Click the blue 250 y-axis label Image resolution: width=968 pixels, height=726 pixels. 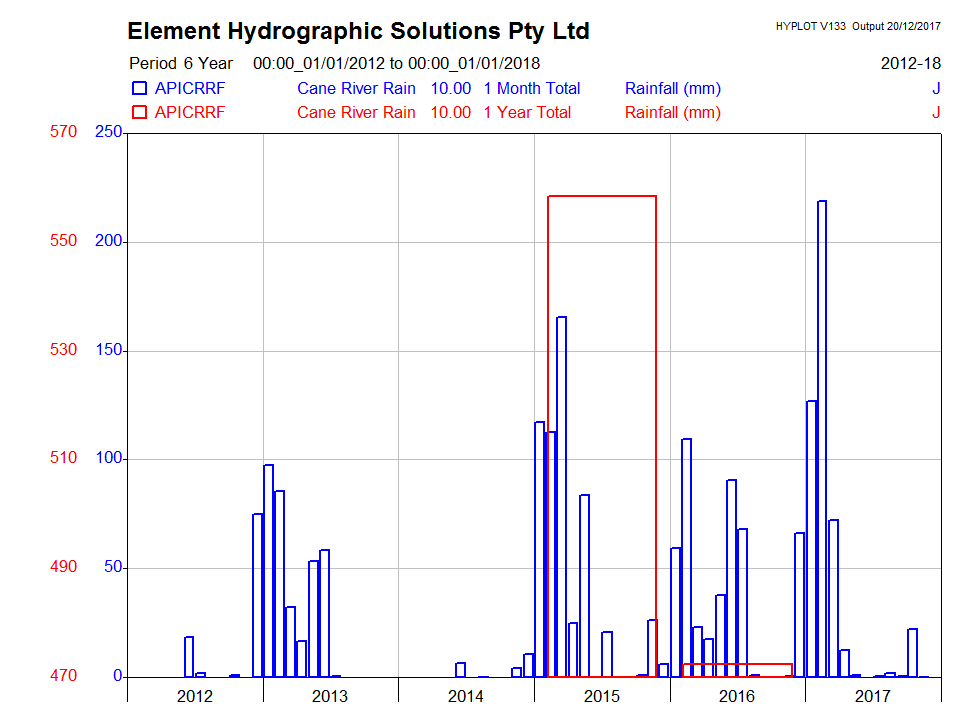(x=107, y=133)
